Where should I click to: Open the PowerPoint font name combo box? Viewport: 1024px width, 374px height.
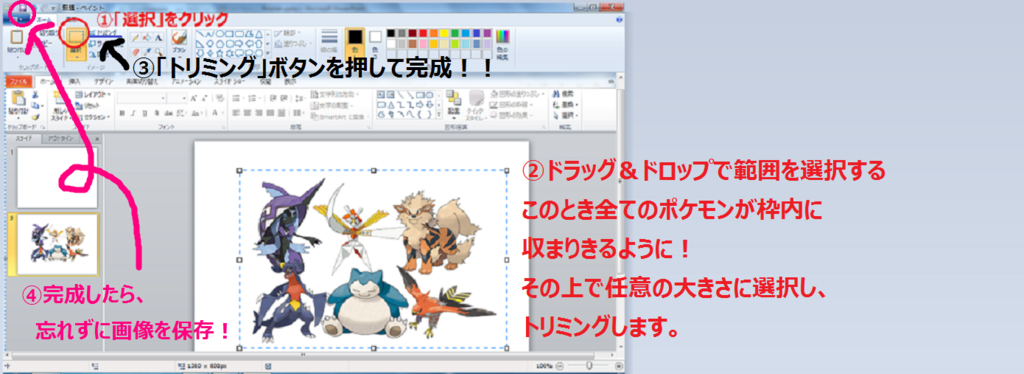pyautogui.click(x=142, y=98)
